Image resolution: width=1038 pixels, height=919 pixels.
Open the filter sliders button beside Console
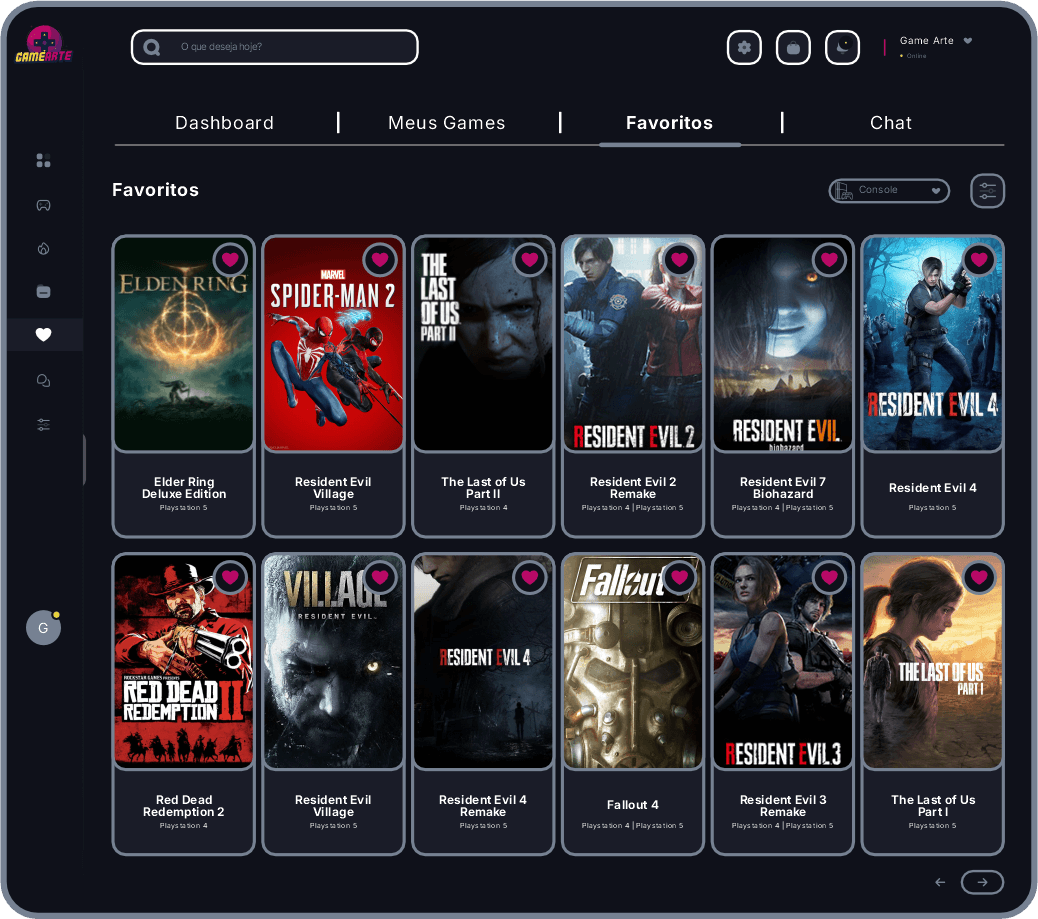point(987,190)
